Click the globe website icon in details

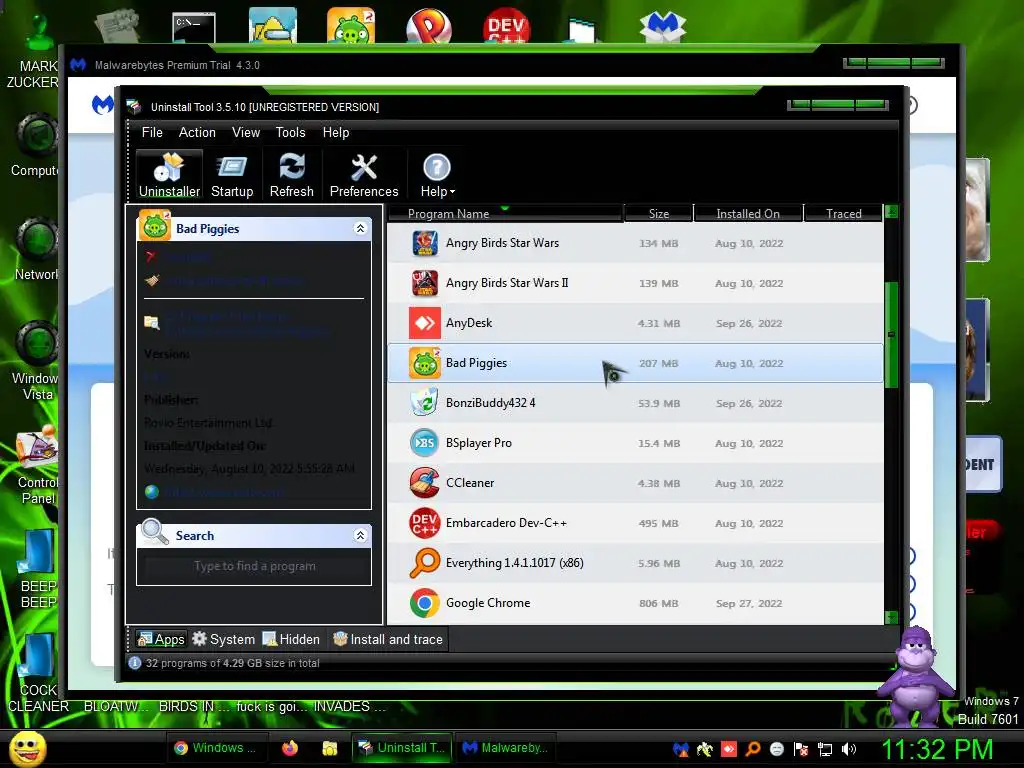point(152,492)
